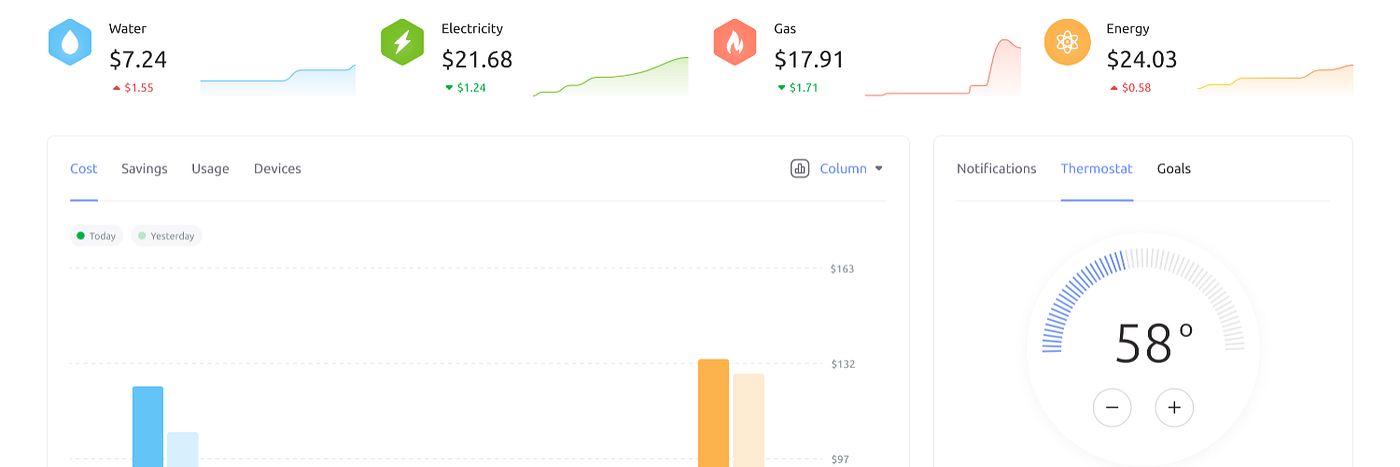
Task: Click the red Gas flame icon
Action: click(x=735, y=42)
